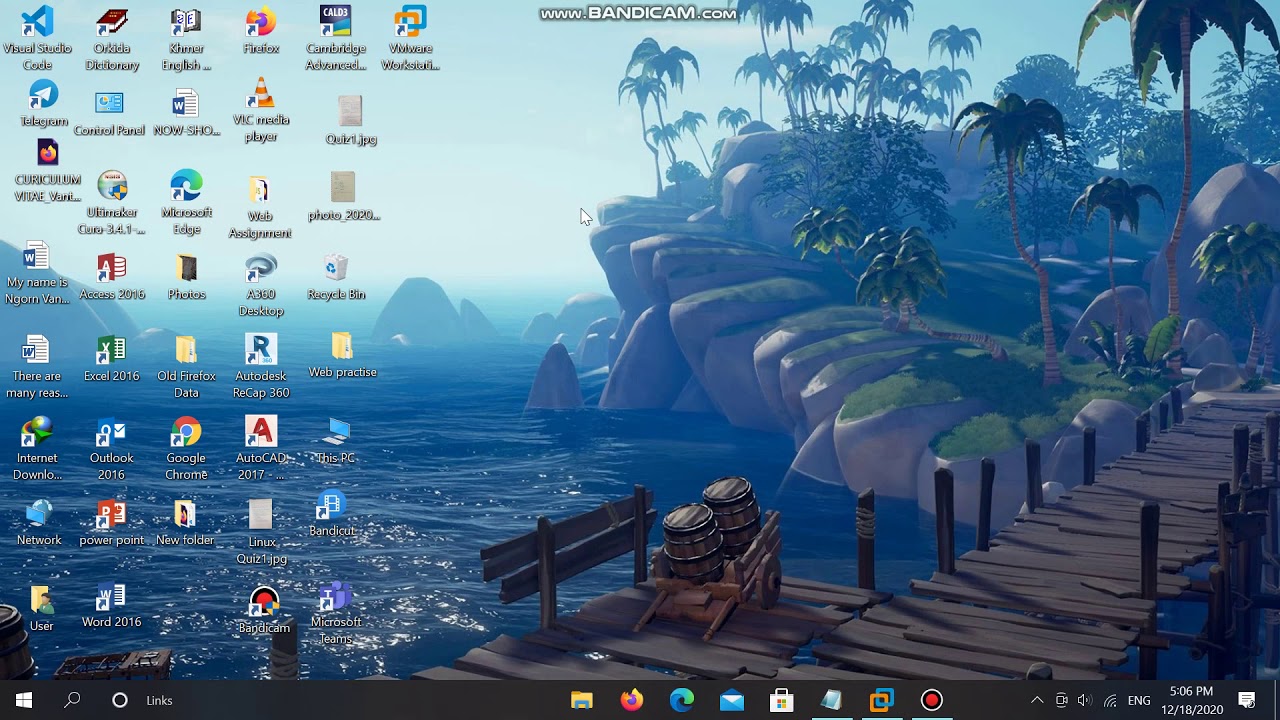This screenshot has height=720, width=1280.
Task: Launch Microsoft Teams shortcut
Action: click(x=336, y=613)
